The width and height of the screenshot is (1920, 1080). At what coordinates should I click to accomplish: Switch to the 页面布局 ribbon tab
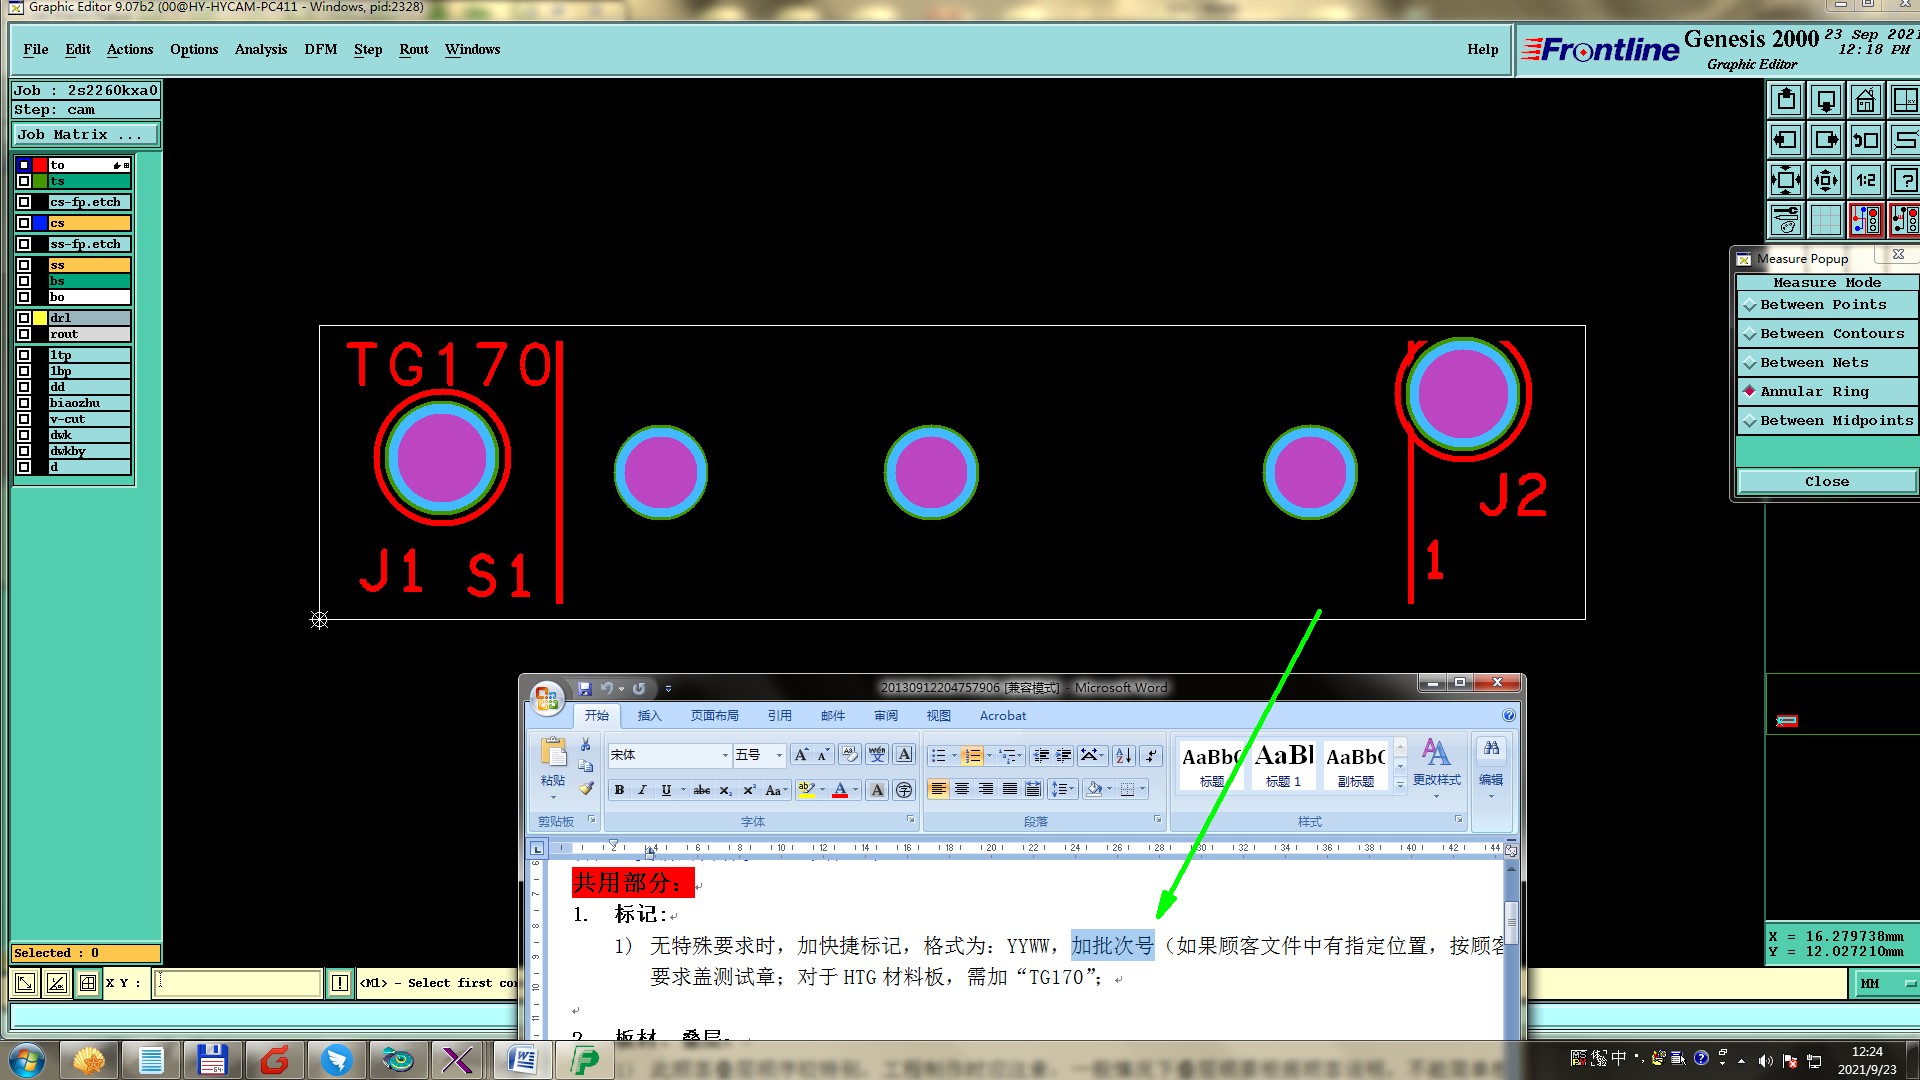[714, 716]
